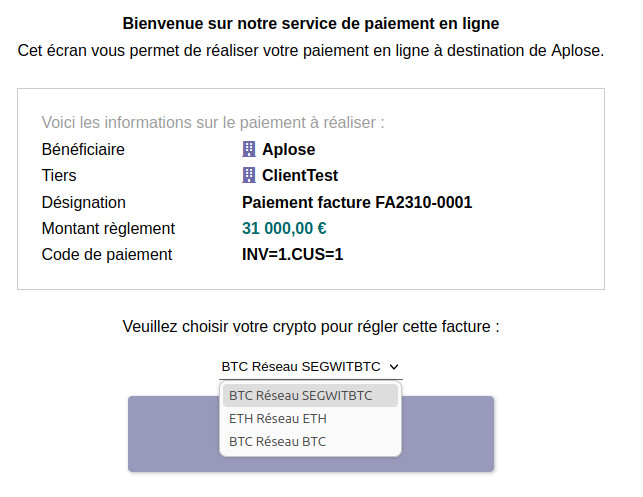Image resolution: width=643 pixels, height=497 pixels.
Task: Open the BTC Réseau SEGWITBTC crypto selector
Action: coord(311,367)
